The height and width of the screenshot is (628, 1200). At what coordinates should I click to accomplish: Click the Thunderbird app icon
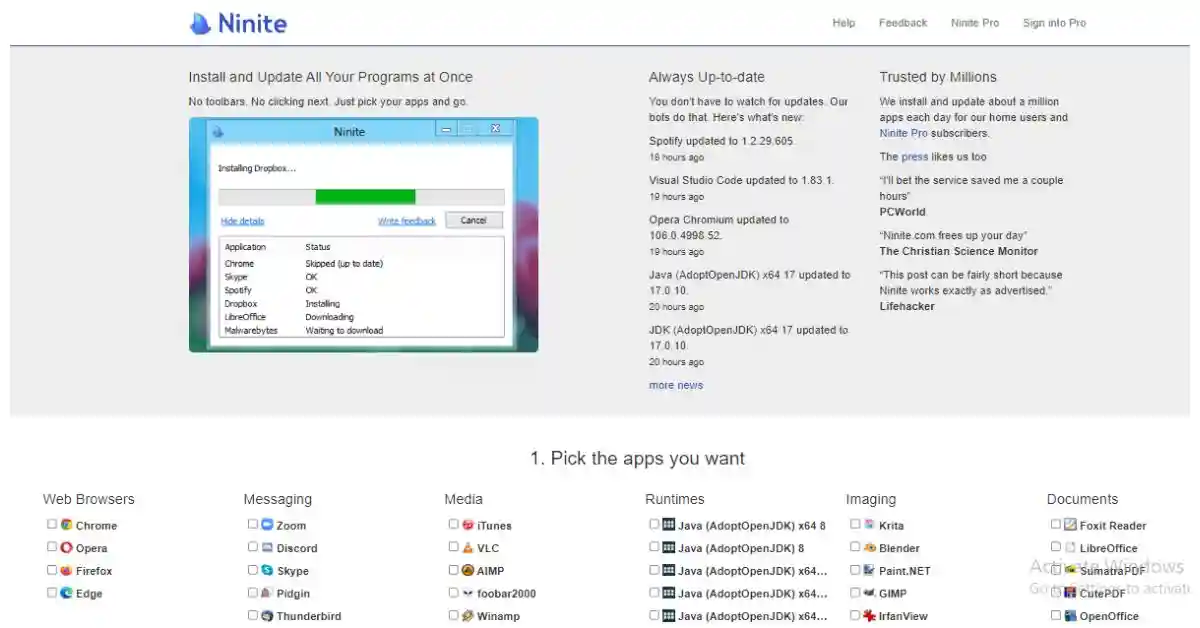[267, 615]
